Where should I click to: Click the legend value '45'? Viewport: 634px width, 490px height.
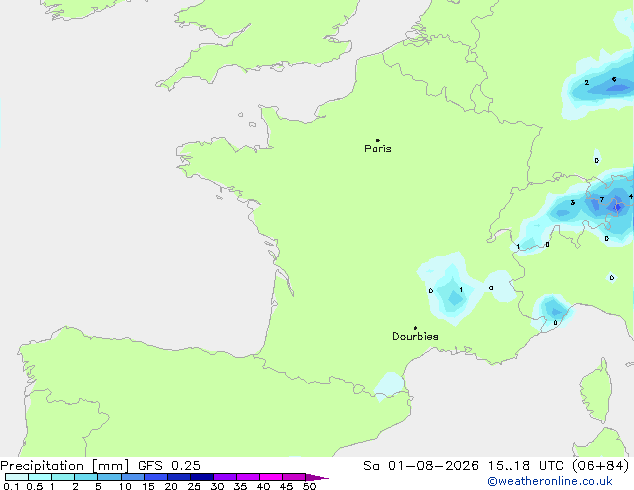[x=286, y=486]
